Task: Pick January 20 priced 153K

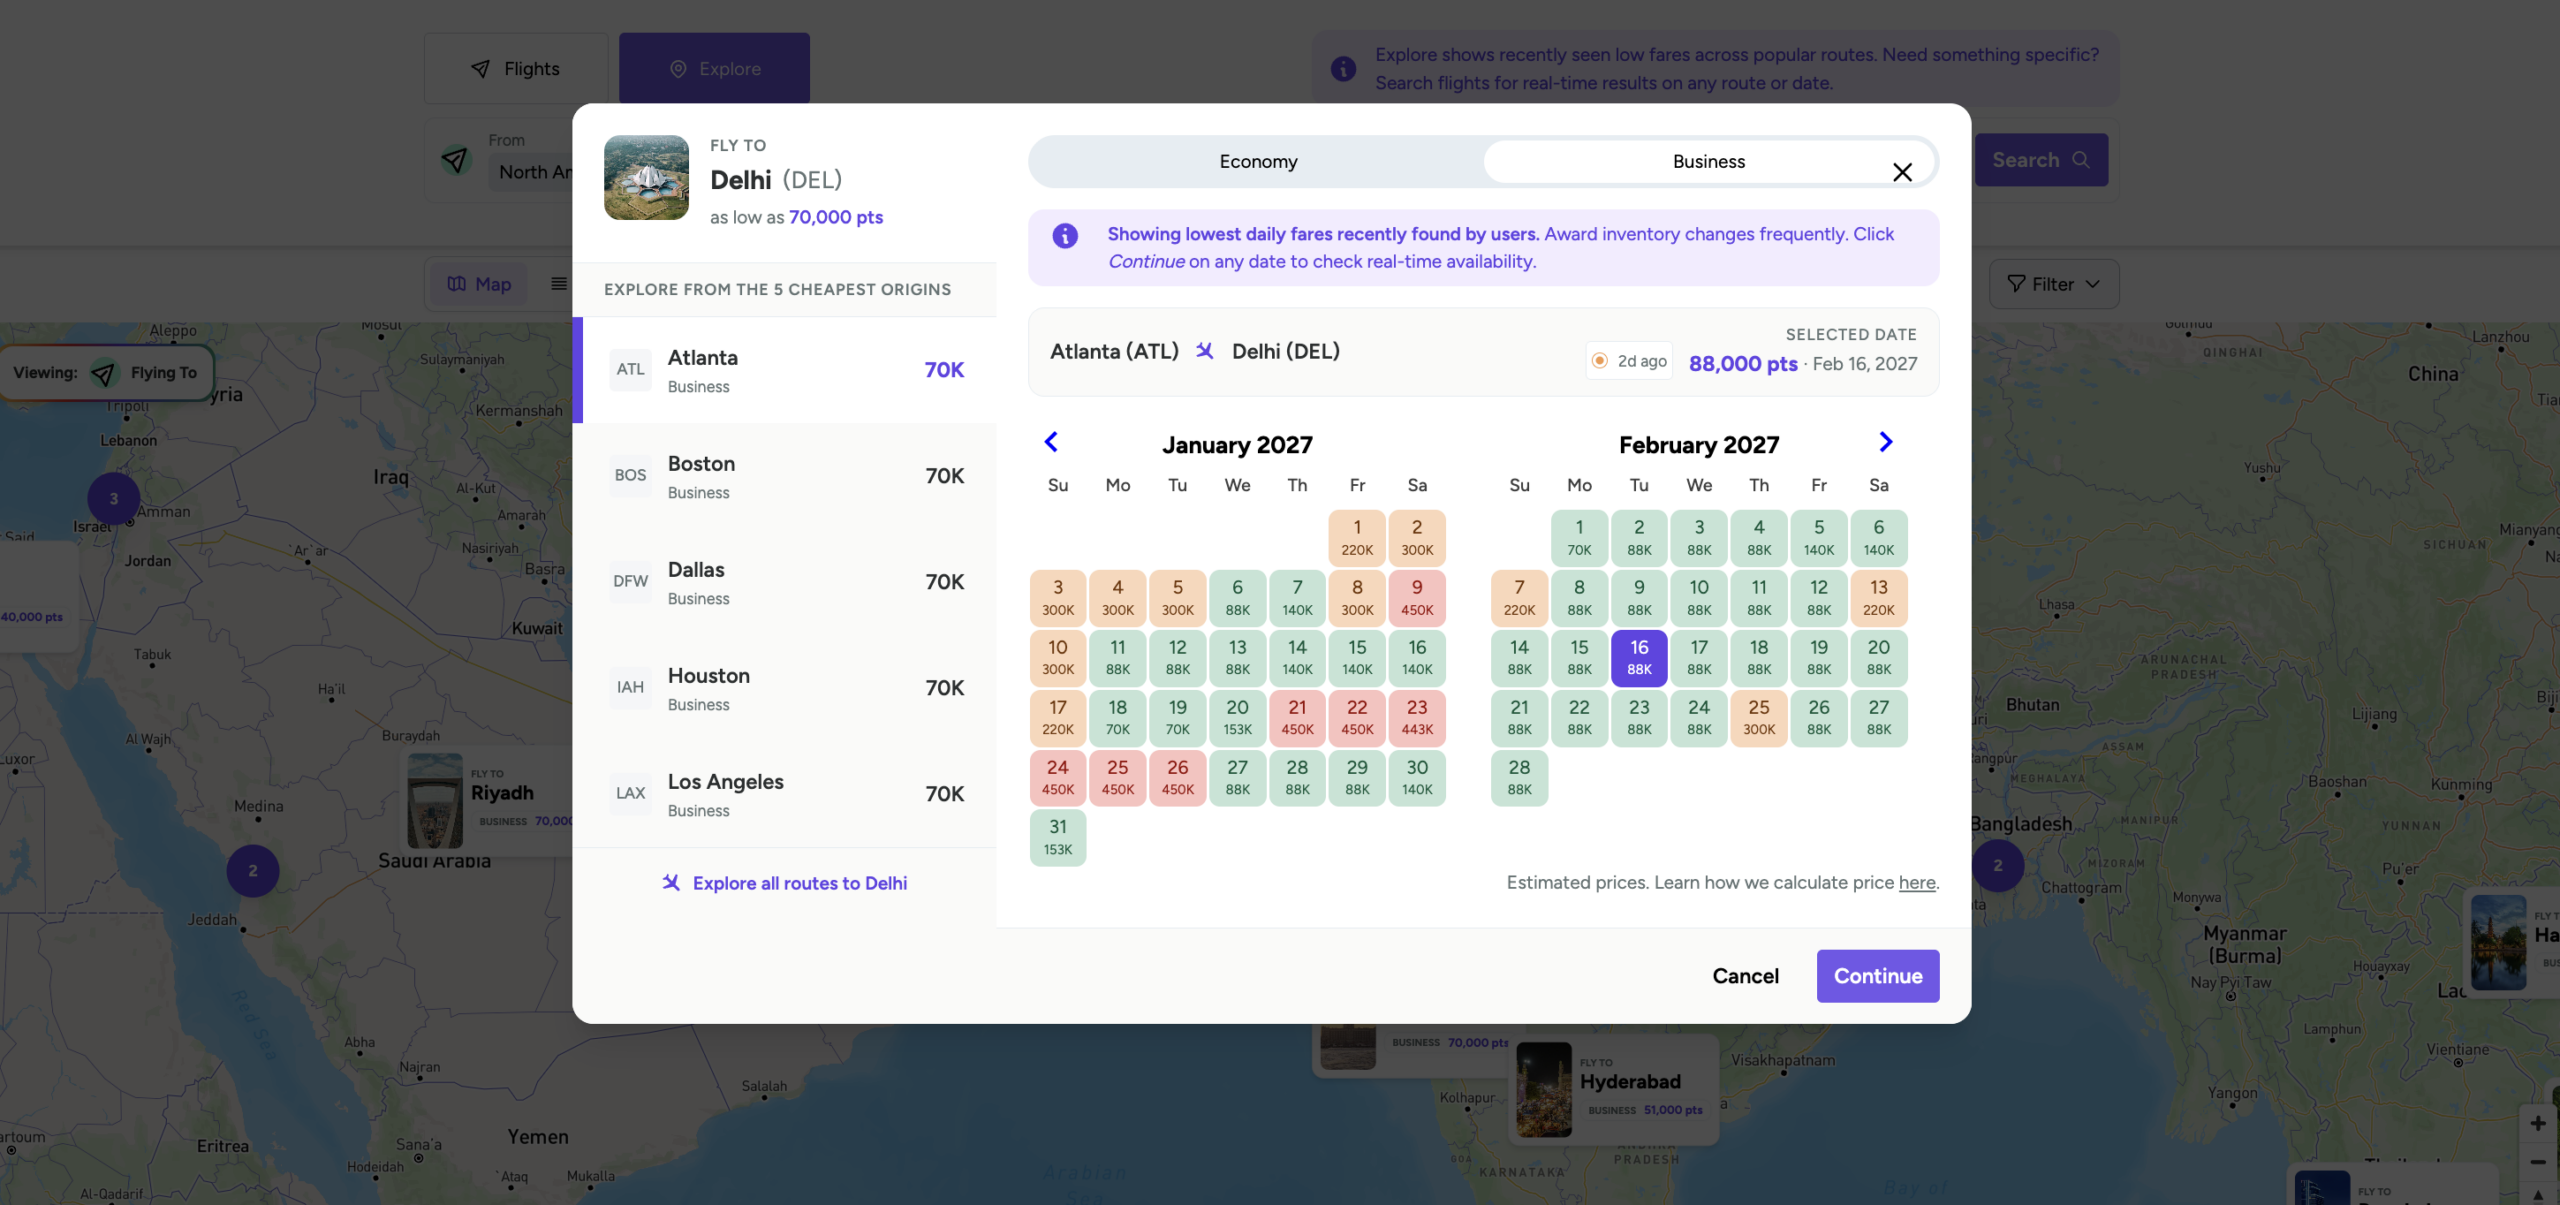Action: tap(1237, 718)
